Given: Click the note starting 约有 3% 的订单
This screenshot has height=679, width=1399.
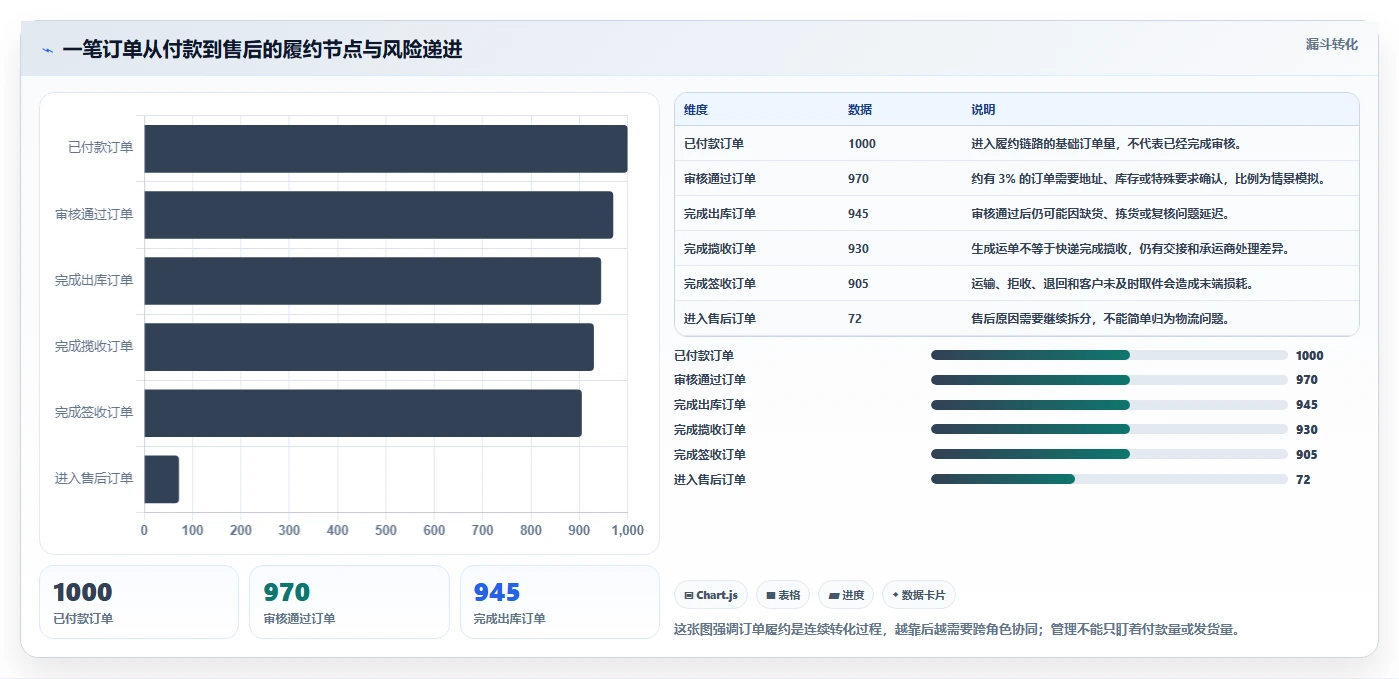Looking at the screenshot, I should [x=1149, y=179].
